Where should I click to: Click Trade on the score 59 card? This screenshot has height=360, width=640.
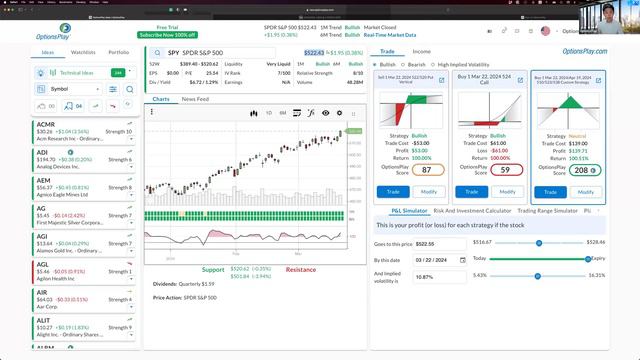(x=471, y=192)
